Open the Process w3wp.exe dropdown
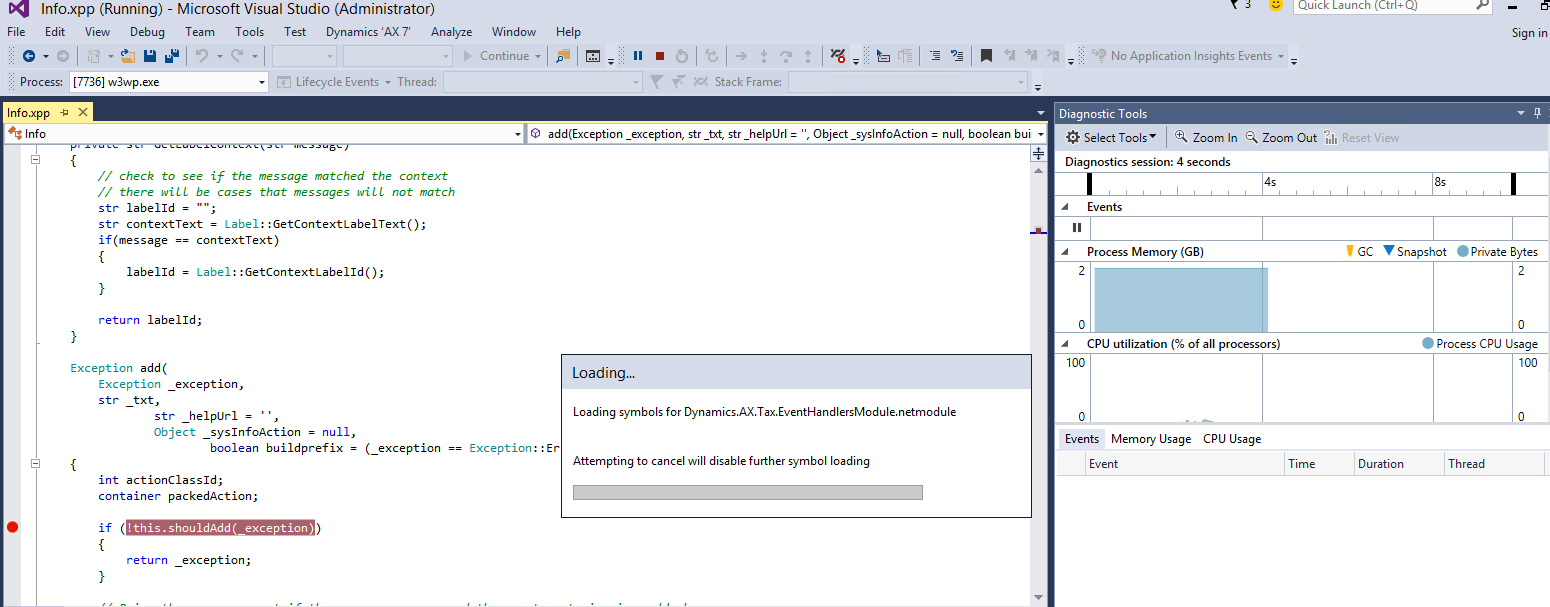The width and height of the screenshot is (1550, 607). tap(262, 82)
